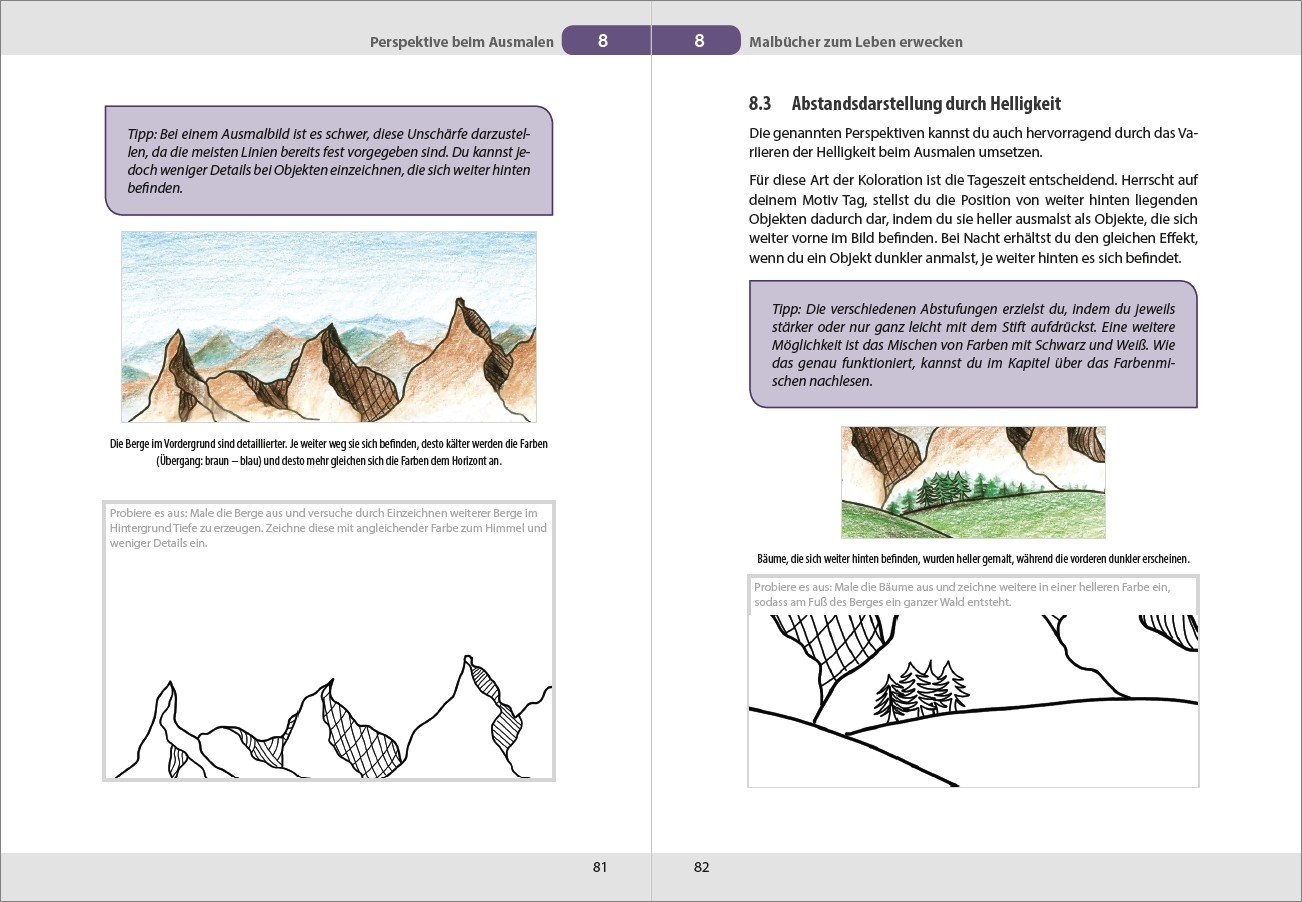Click the header "Malbücher zum Leben erwecken"
The width and height of the screenshot is (1302, 902).
[x=855, y=42]
